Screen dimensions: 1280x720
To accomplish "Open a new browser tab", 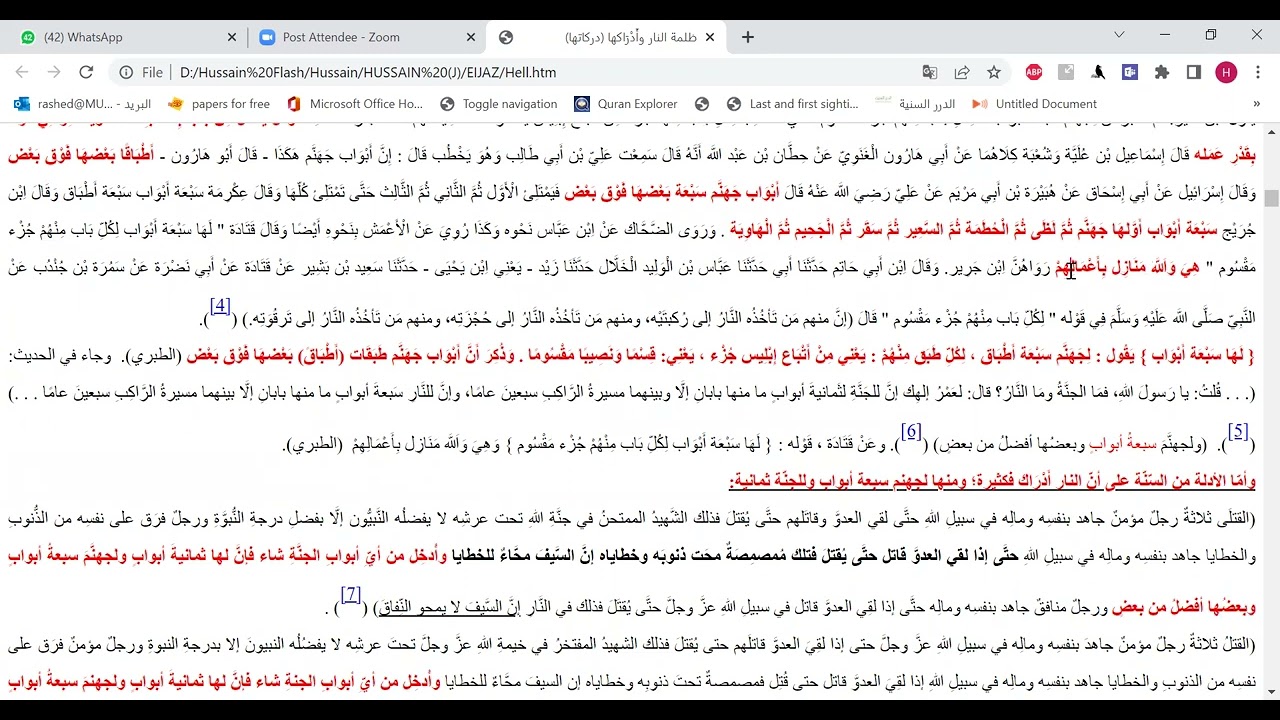I will pos(748,37).
